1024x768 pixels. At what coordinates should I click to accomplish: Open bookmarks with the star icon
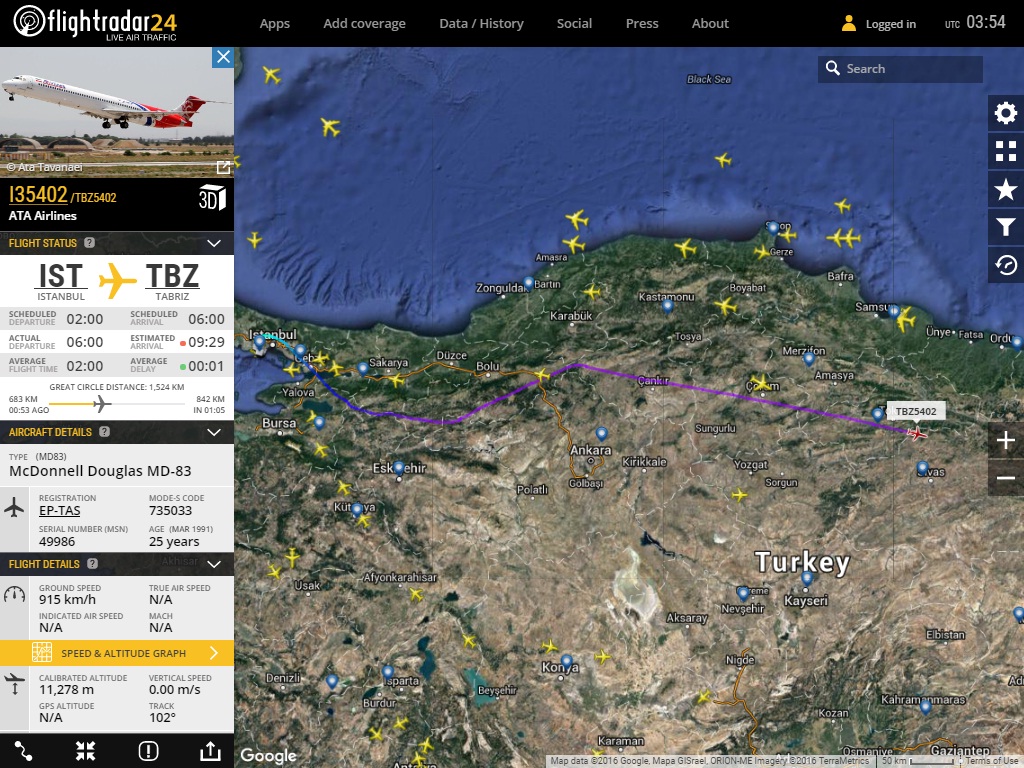click(x=1006, y=189)
